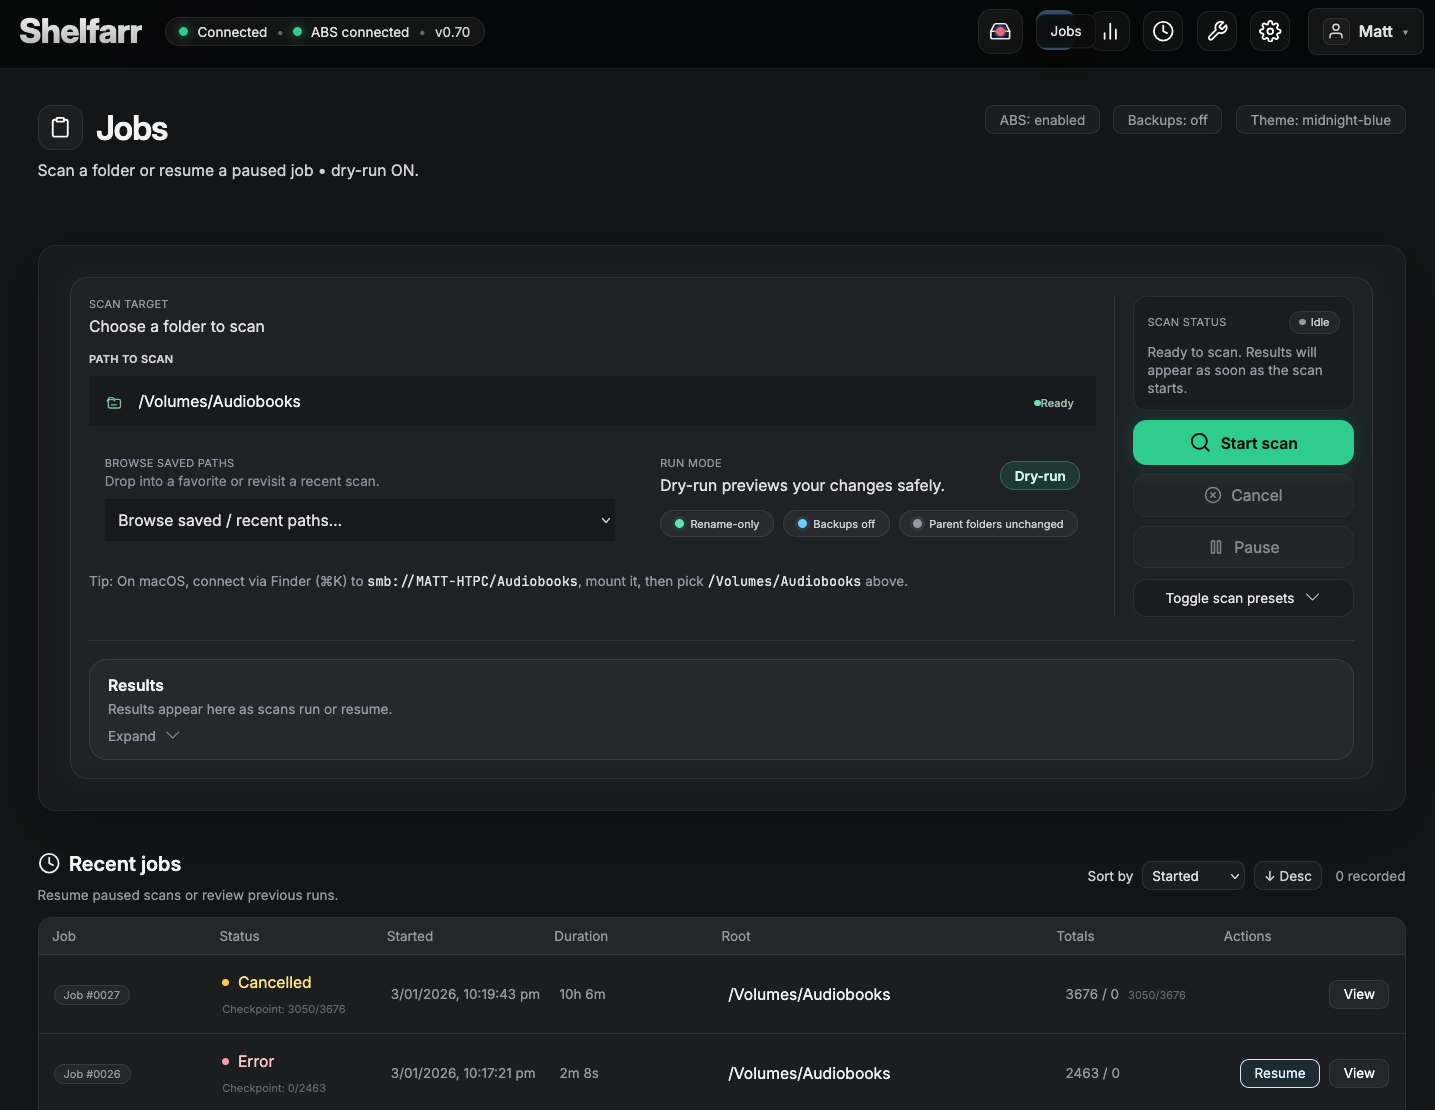Click the folder icon in Path to Scan
The width and height of the screenshot is (1435, 1110).
[x=115, y=401]
